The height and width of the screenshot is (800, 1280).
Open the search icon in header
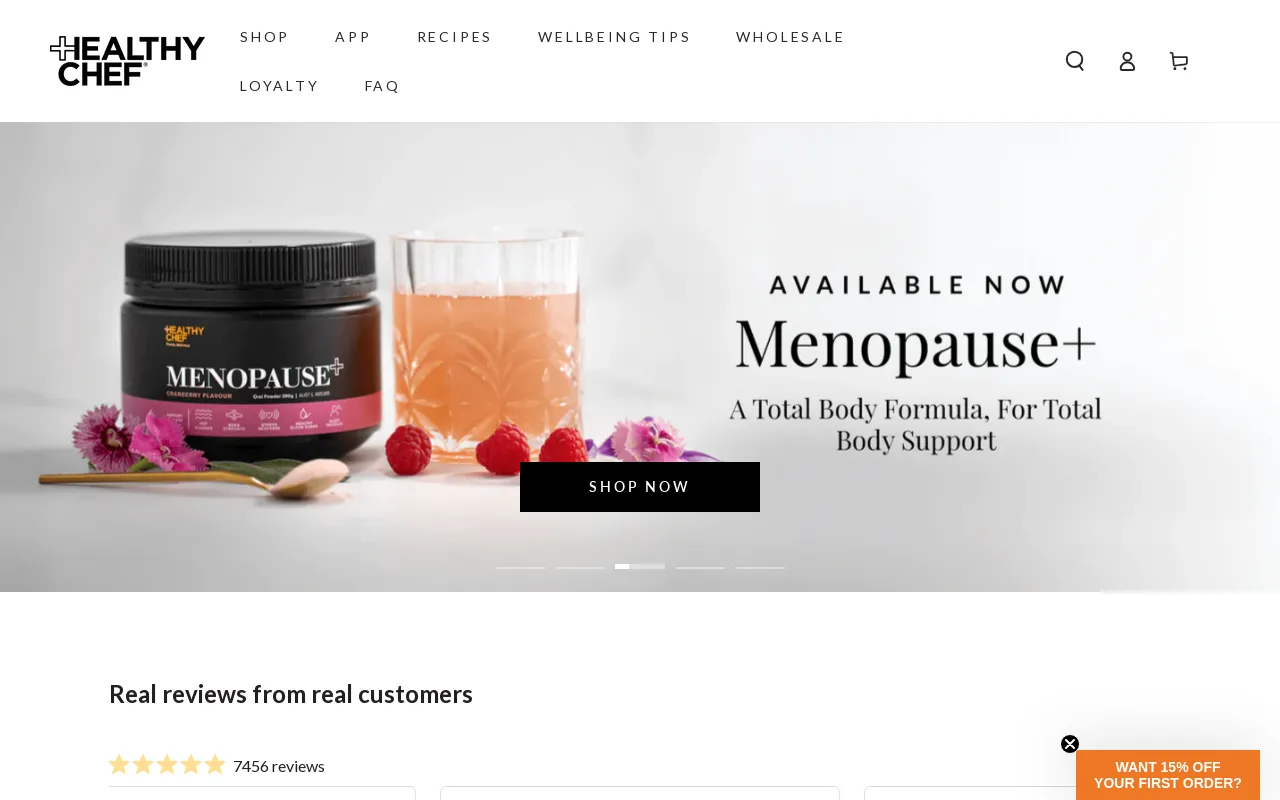pyautogui.click(x=1075, y=61)
